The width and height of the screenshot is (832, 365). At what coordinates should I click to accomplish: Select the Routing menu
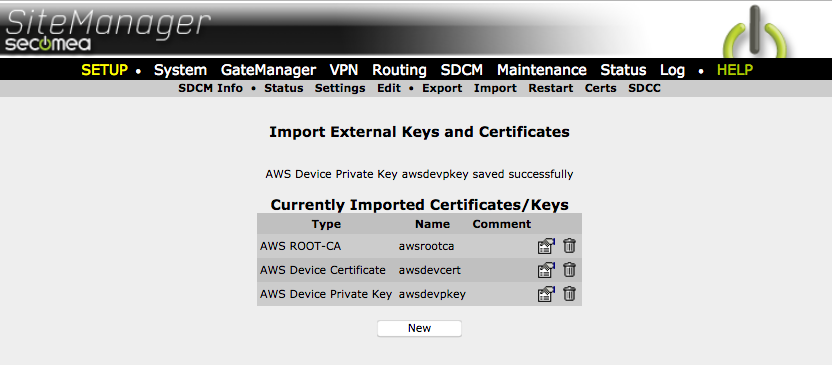[400, 70]
